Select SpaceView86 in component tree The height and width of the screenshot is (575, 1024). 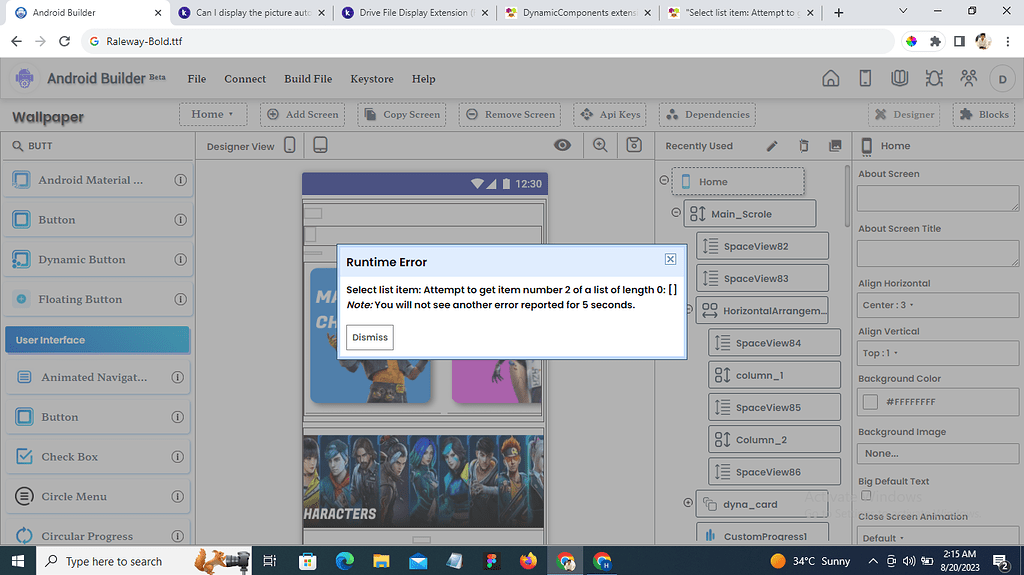click(774, 472)
